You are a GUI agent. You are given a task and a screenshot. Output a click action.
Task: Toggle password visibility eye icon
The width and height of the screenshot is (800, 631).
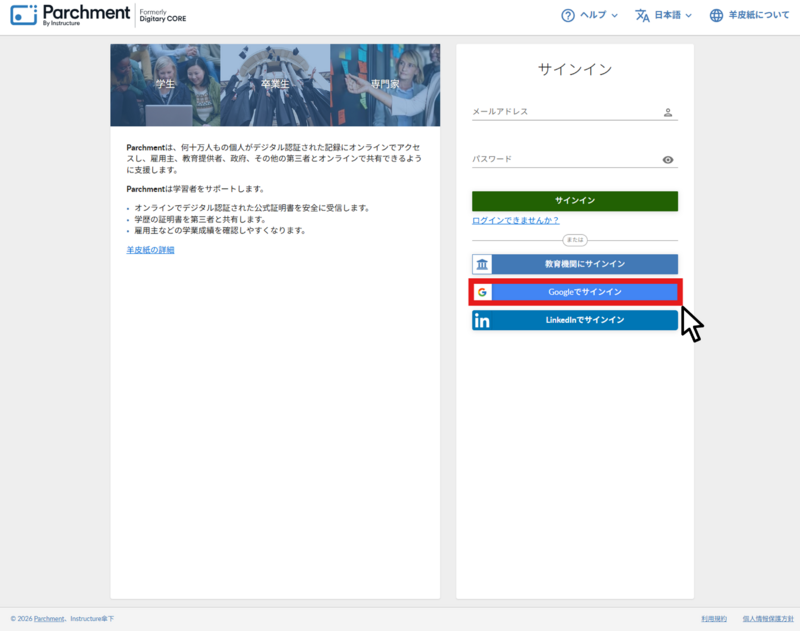[668, 160]
